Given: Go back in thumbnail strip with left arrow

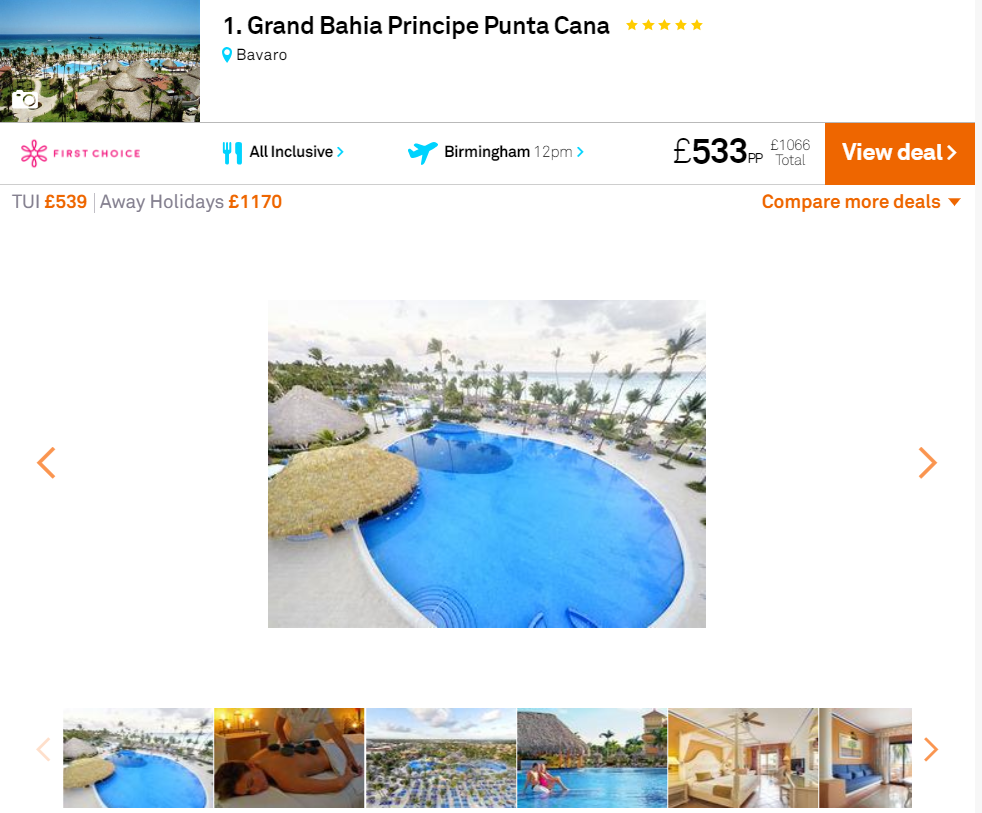Looking at the screenshot, I should click(x=43, y=749).
